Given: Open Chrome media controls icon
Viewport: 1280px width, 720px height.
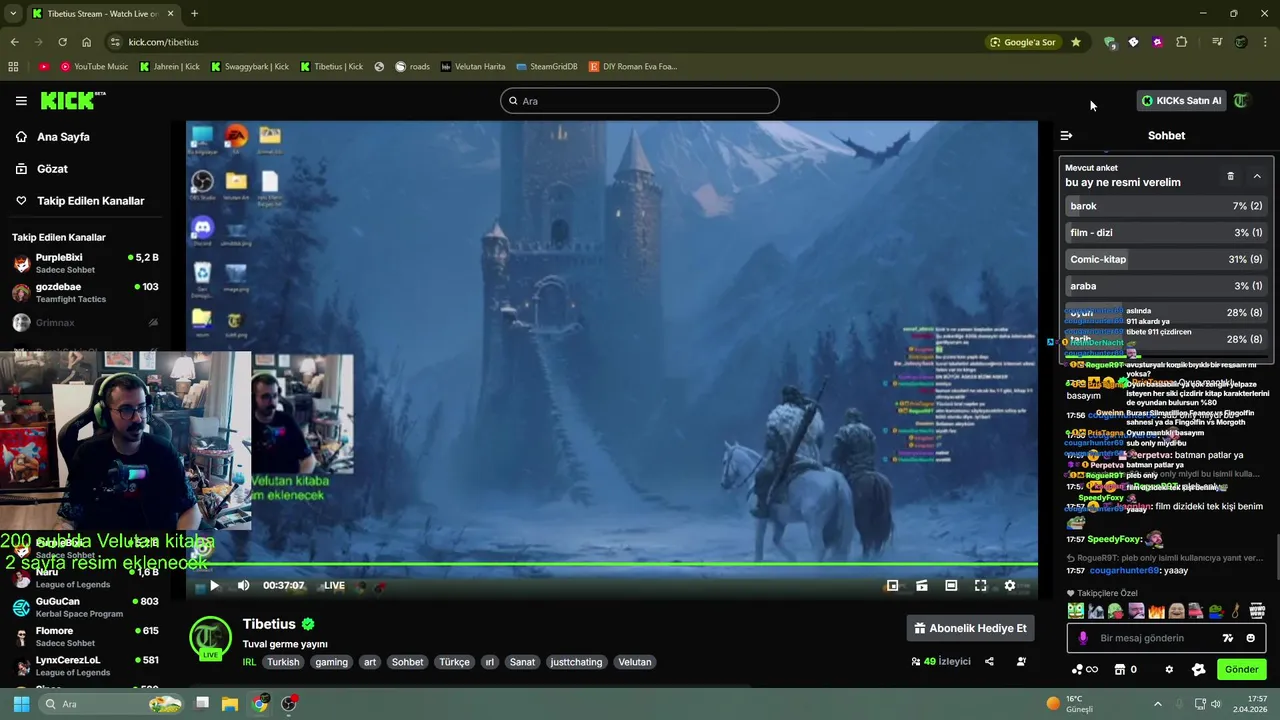Looking at the screenshot, I should tap(1217, 42).
